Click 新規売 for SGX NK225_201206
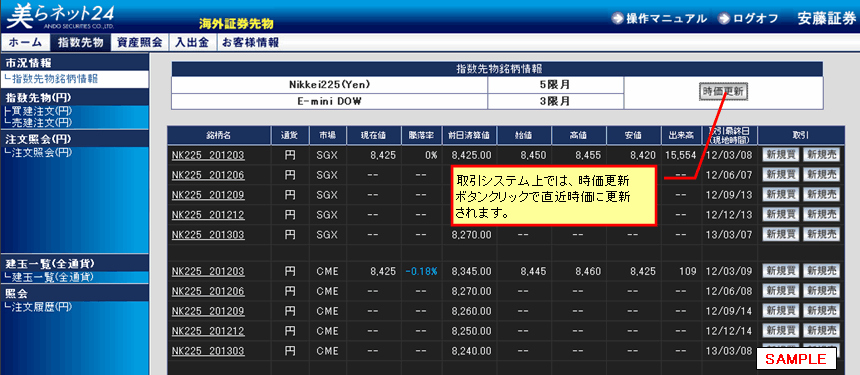860x375 pixels. [822, 175]
